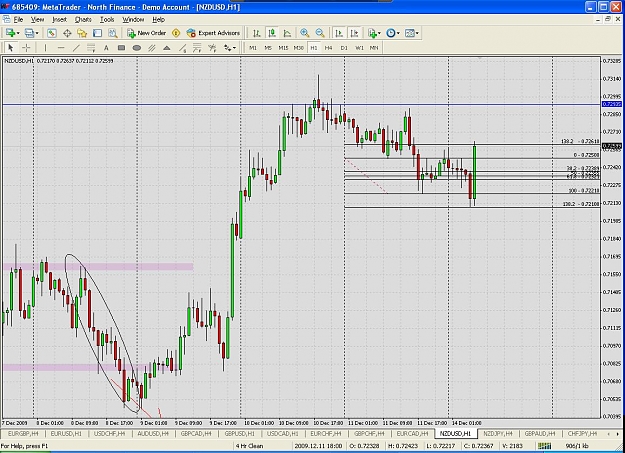Open the Charts menu
The image size is (625, 453).
pos(83,19)
